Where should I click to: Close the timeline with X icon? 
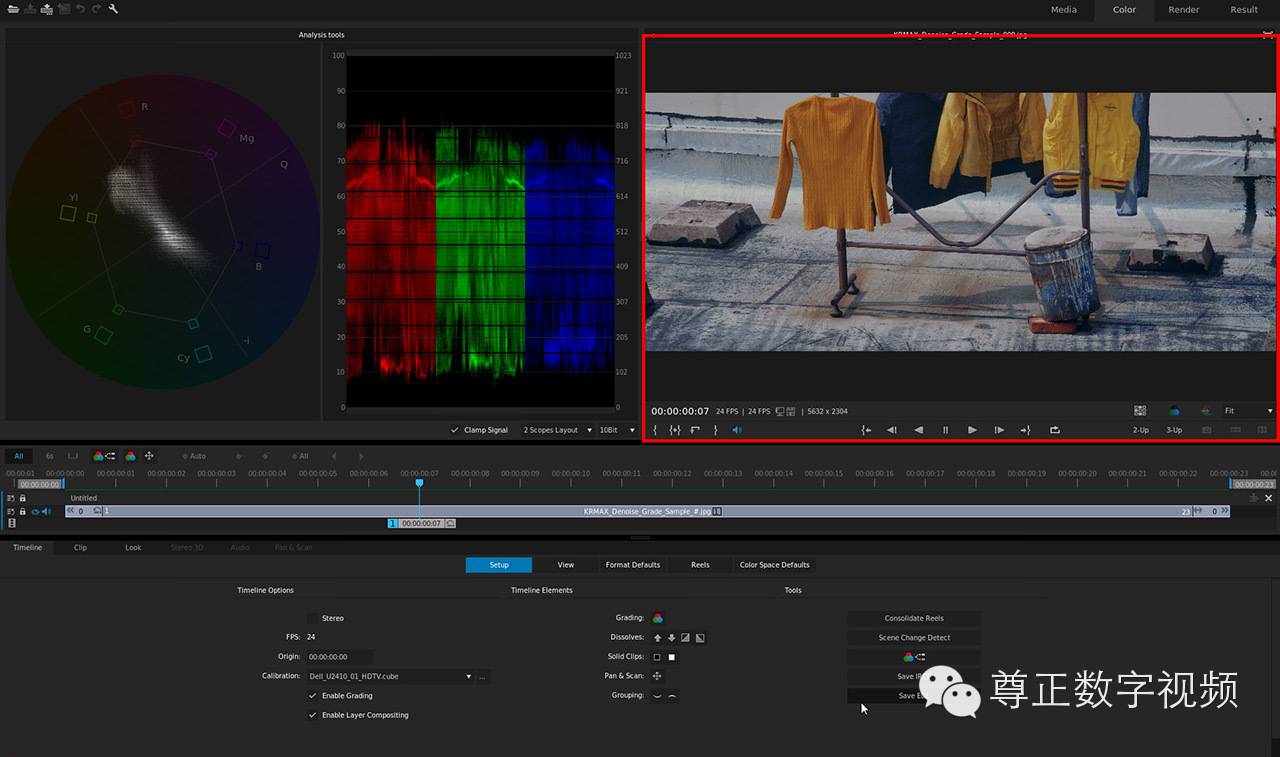pyautogui.click(x=1269, y=498)
